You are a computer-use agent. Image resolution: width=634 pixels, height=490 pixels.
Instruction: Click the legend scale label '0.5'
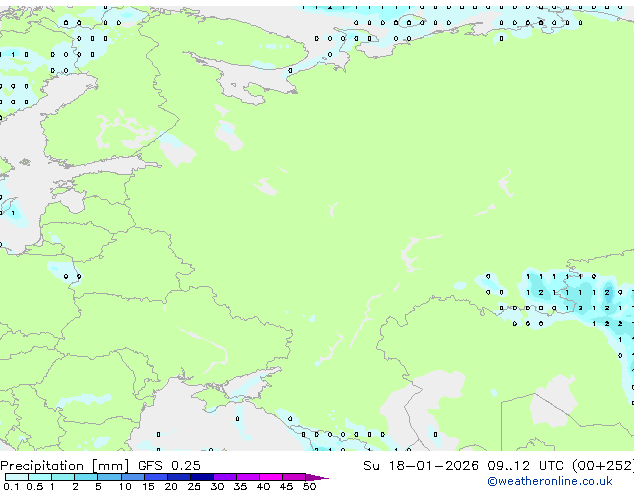point(35,486)
